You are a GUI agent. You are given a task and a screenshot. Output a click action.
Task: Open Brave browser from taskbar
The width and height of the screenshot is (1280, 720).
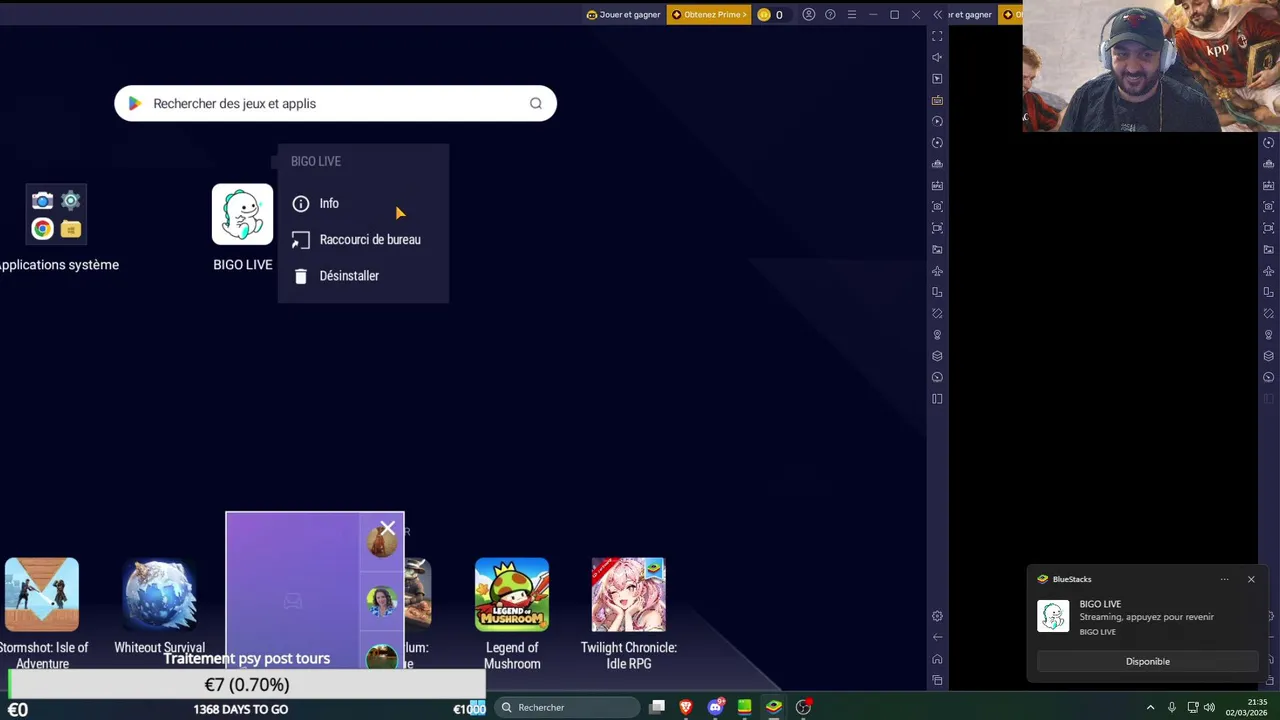click(x=686, y=707)
